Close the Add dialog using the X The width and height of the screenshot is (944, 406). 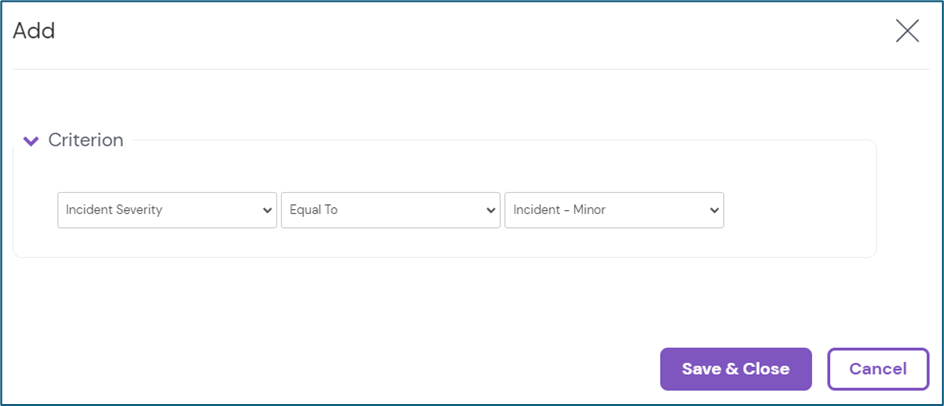pyautogui.click(x=907, y=31)
